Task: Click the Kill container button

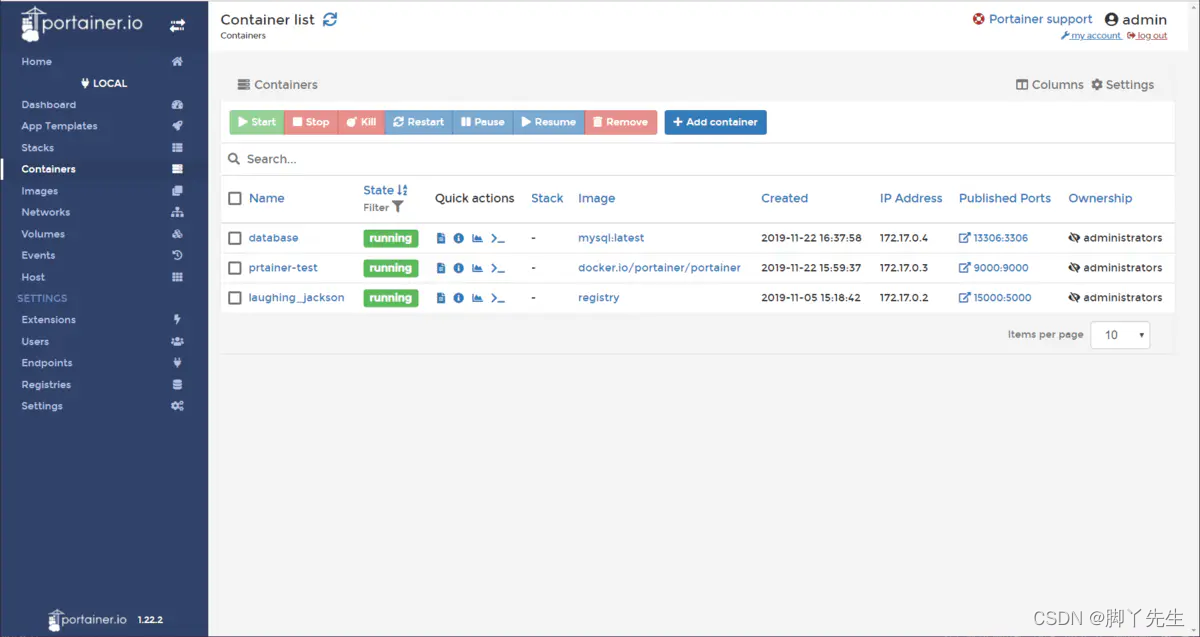Action: point(361,122)
